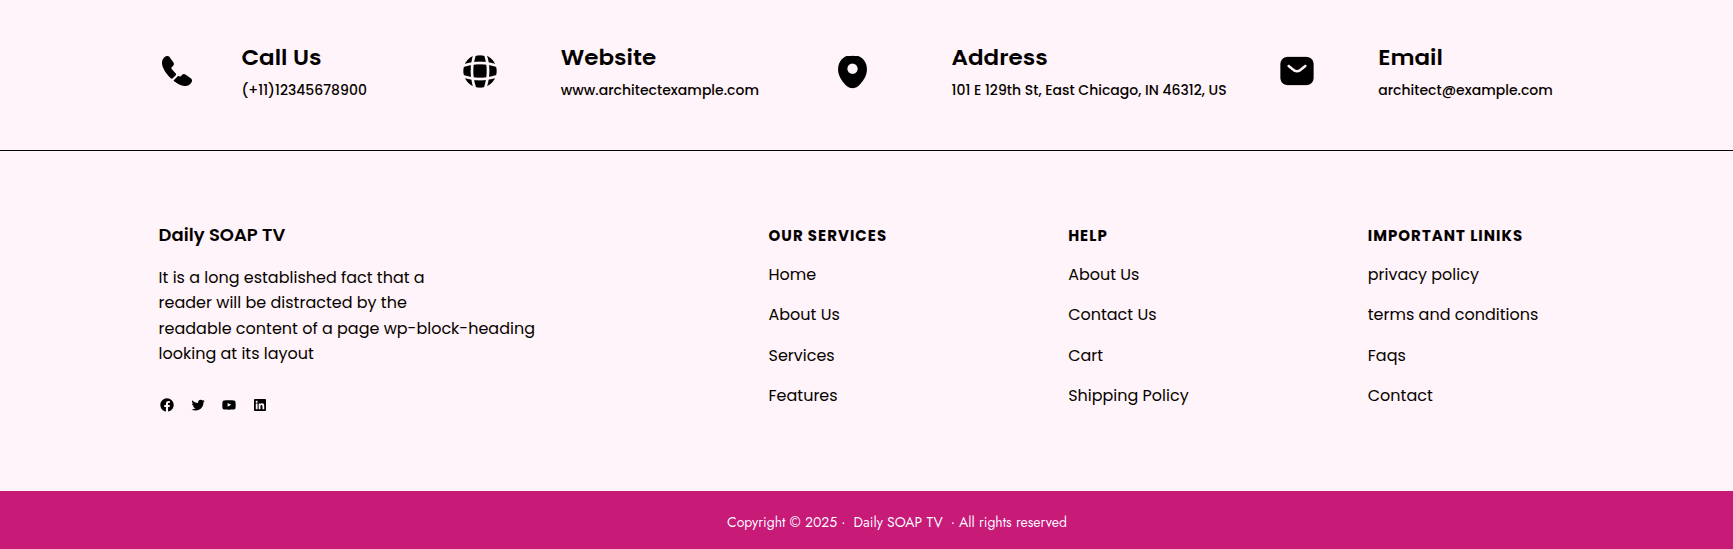This screenshot has width=1733, height=549.
Task: Click the architect@example.com email address
Action: point(1465,90)
